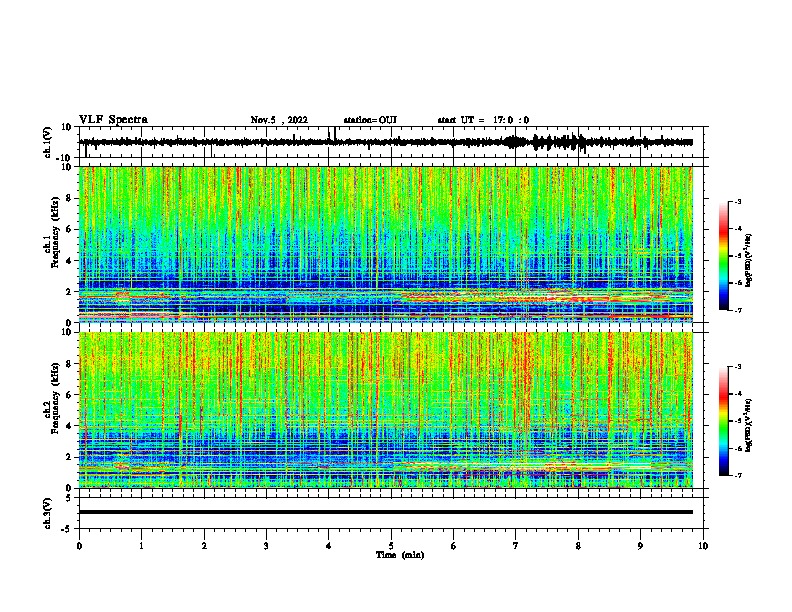Screen dimensions: 792x612
Task: Click time axis tick label "4"
Action: pos(329,546)
